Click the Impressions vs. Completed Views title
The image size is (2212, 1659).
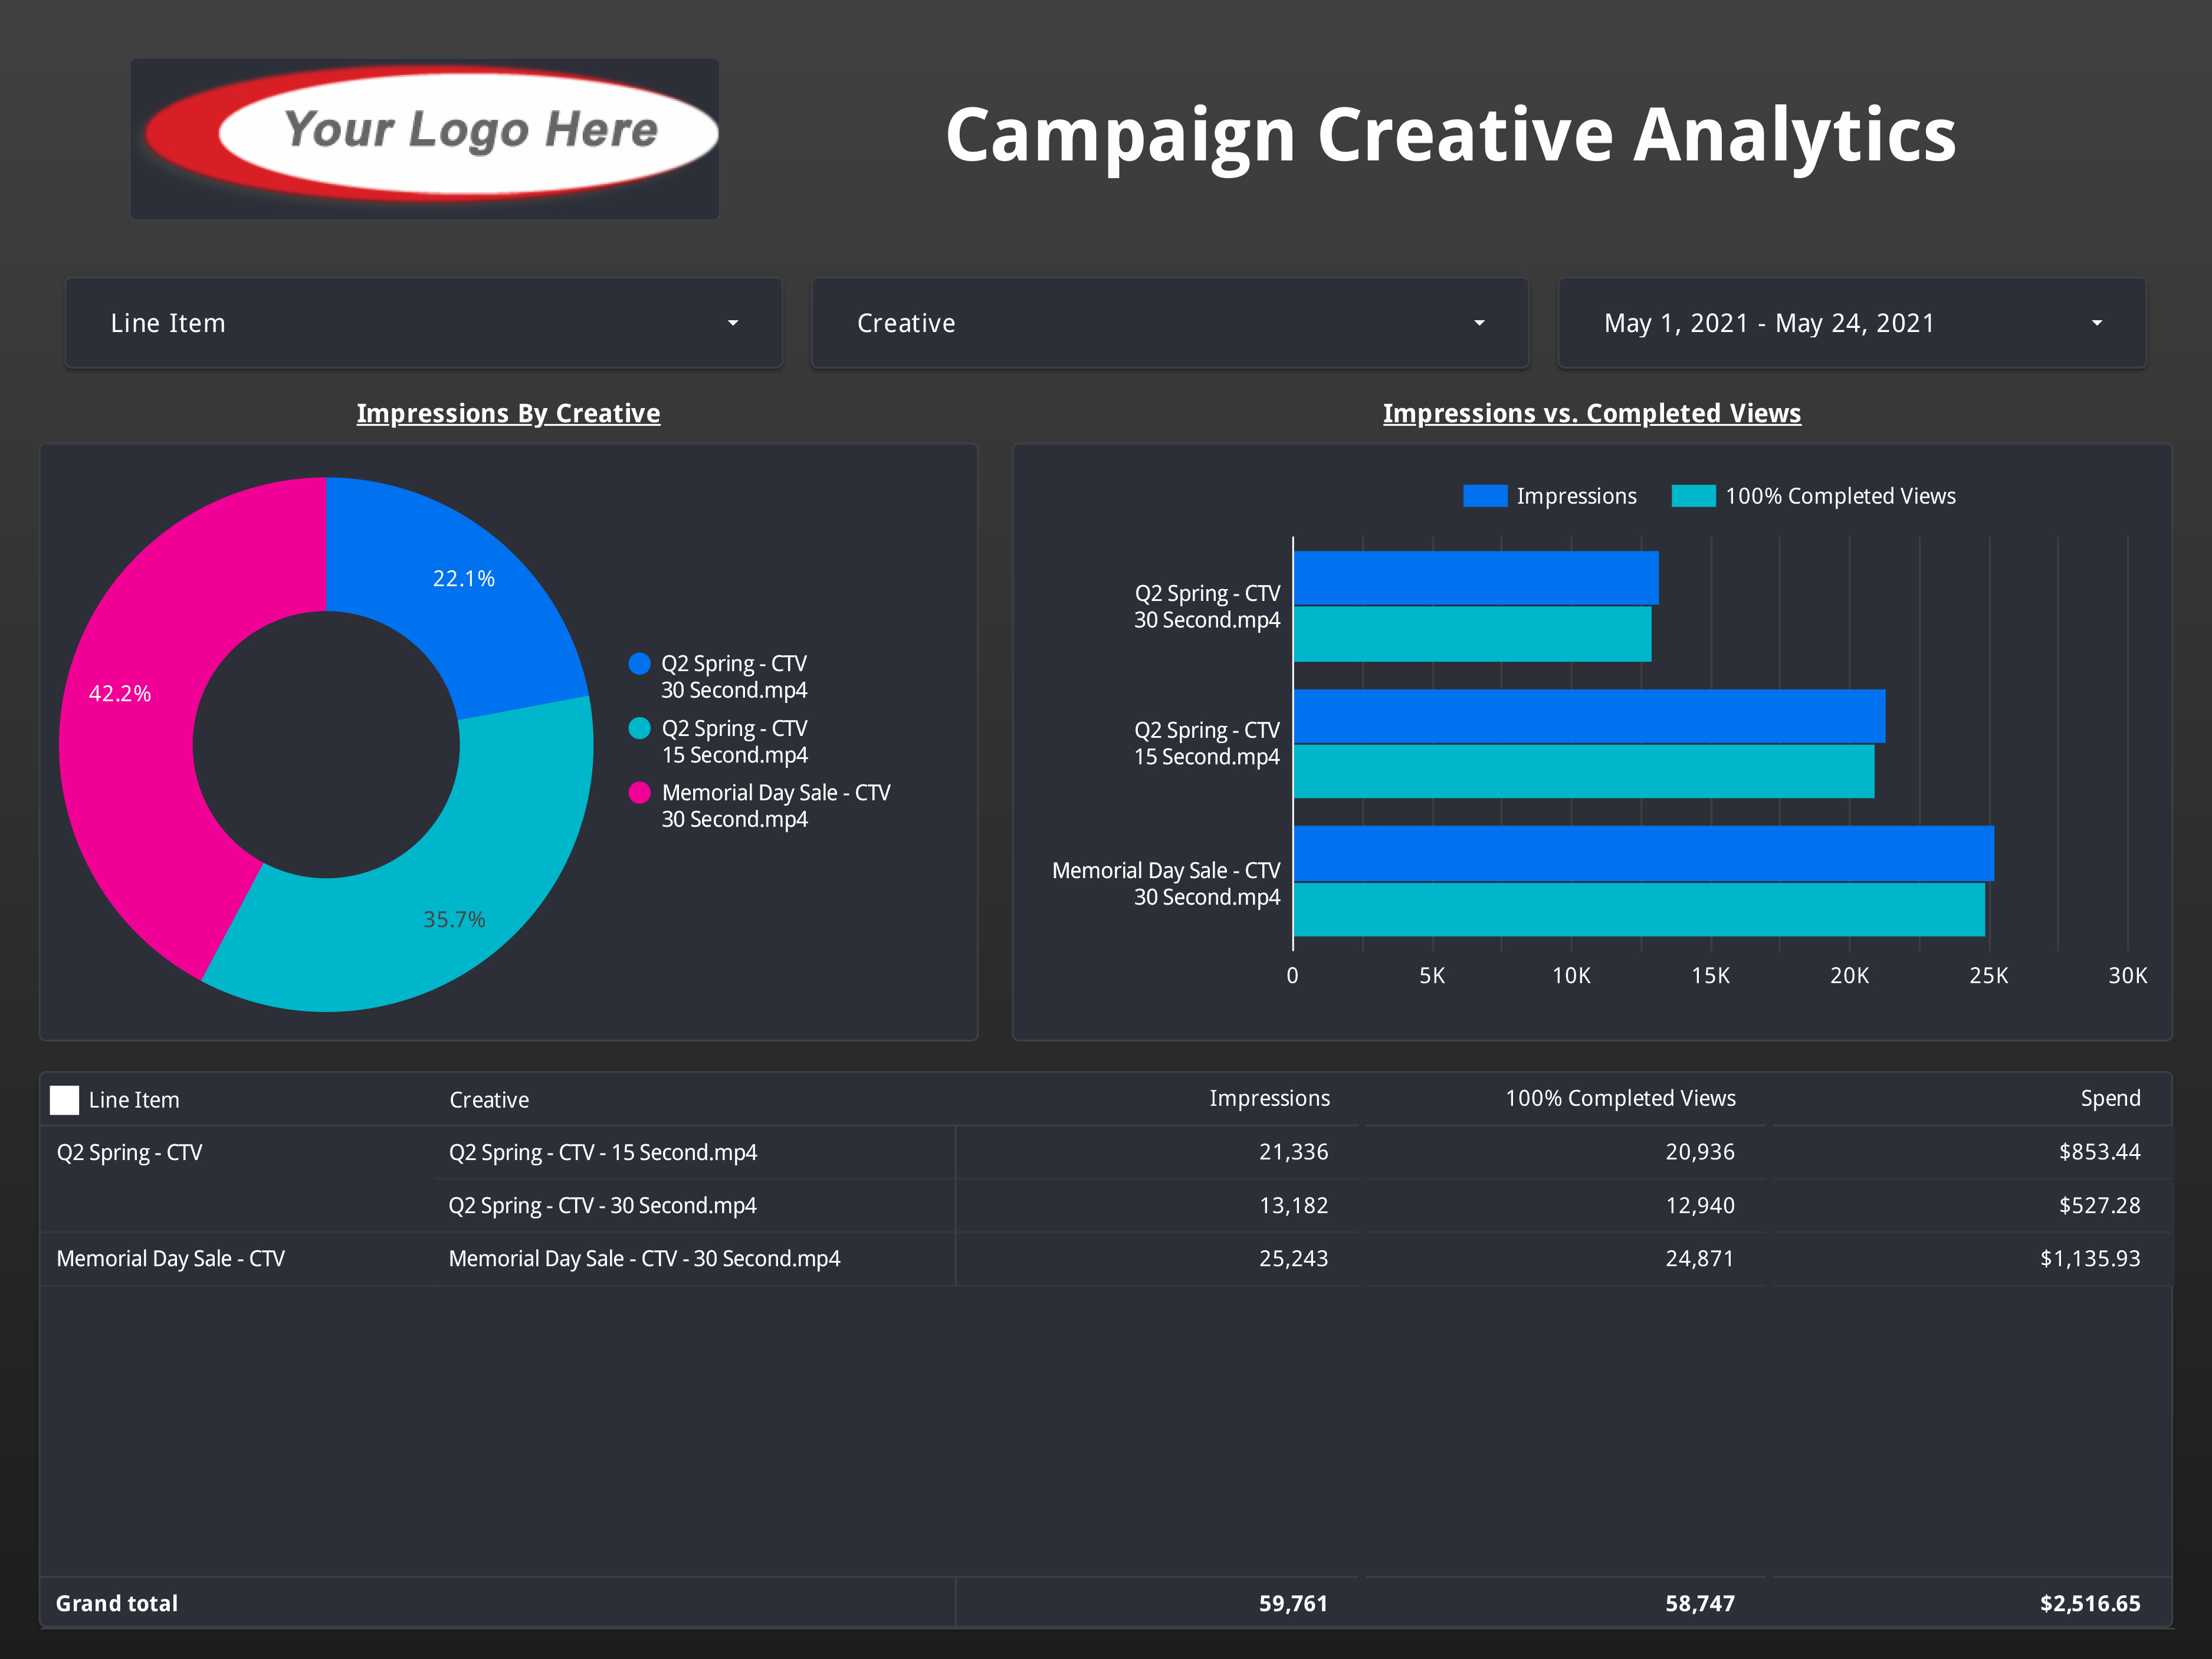[1591, 413]
